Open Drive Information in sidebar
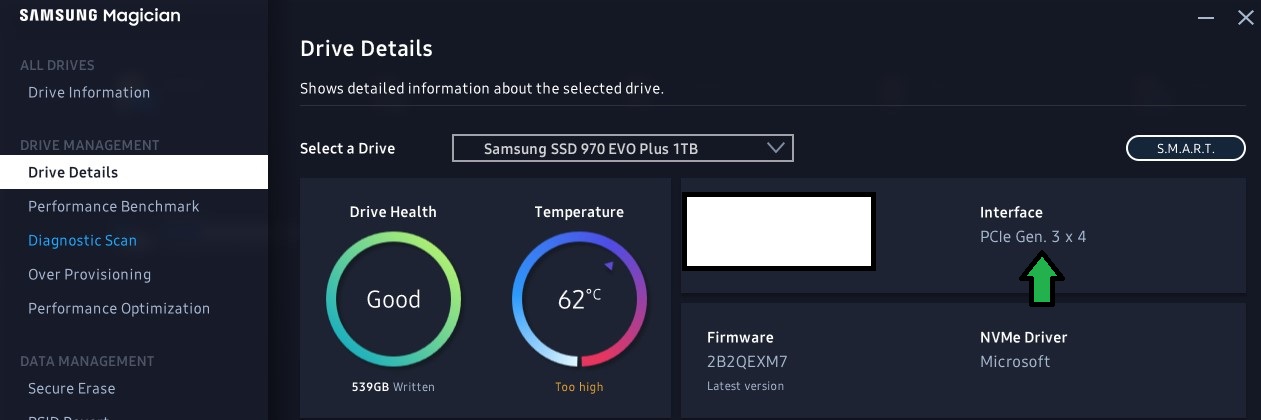1261x420 pixels. coord(89,92)
